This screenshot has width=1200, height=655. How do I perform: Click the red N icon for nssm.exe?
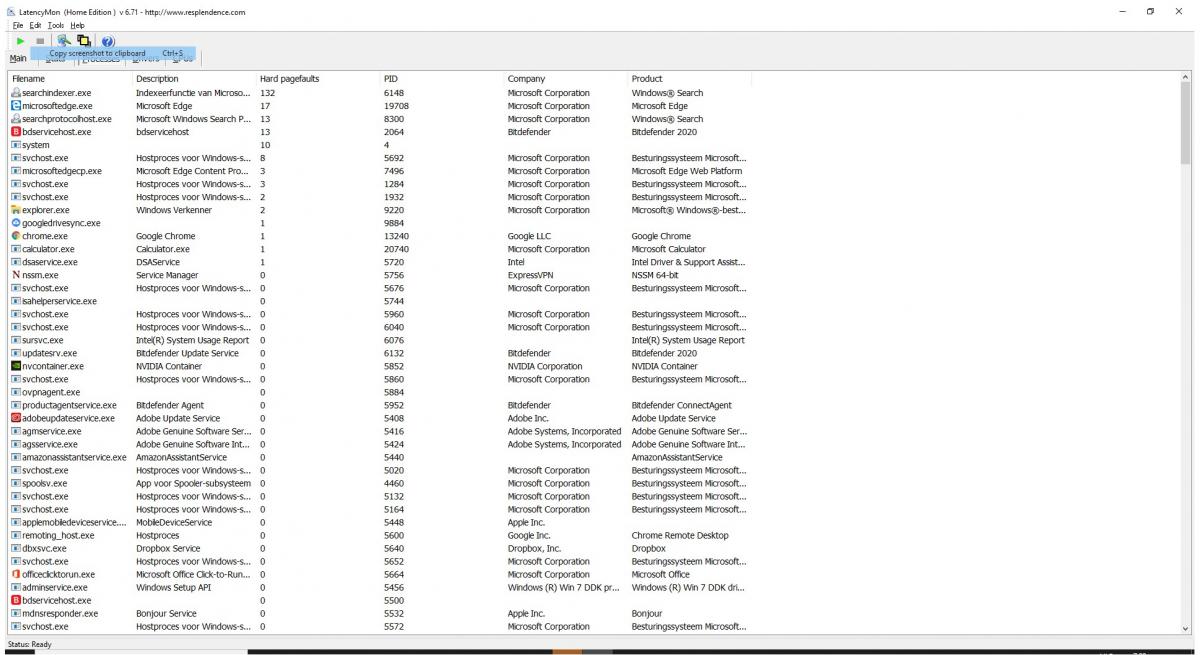[x=16, y=275]
